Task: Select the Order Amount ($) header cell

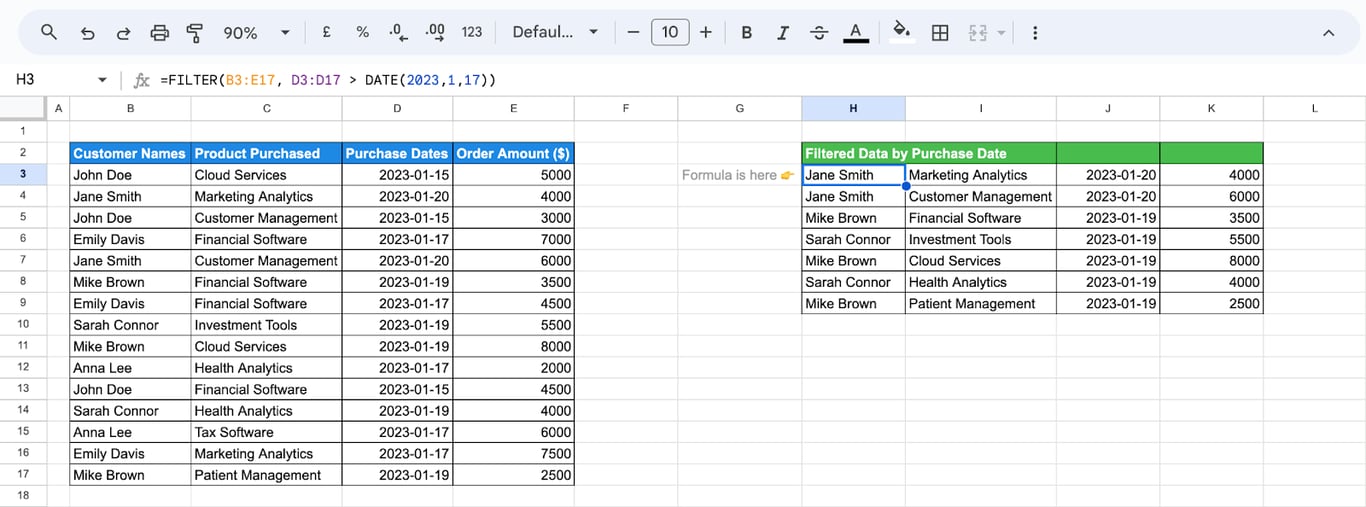Action: (513, 153)
